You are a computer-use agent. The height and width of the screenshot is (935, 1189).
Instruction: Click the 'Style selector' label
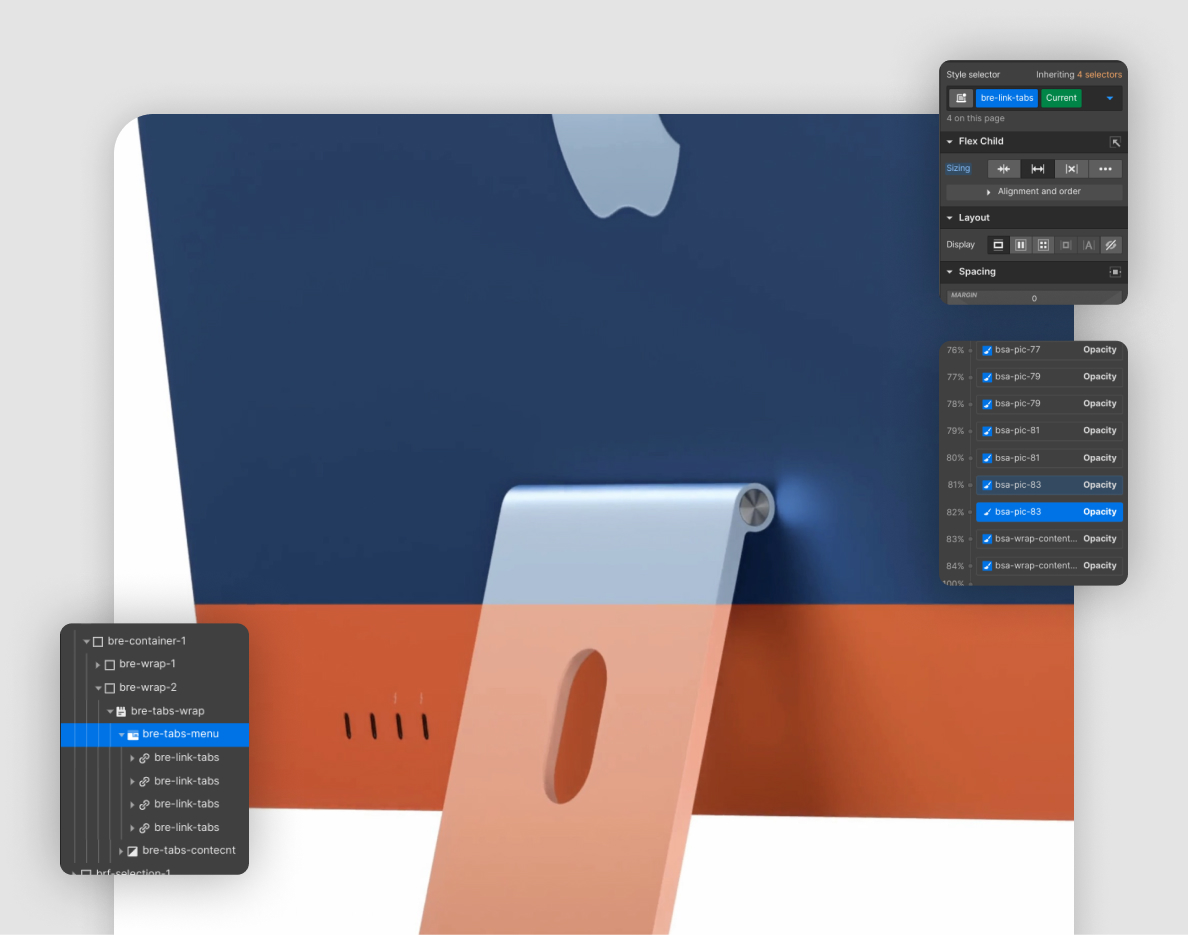973,75
